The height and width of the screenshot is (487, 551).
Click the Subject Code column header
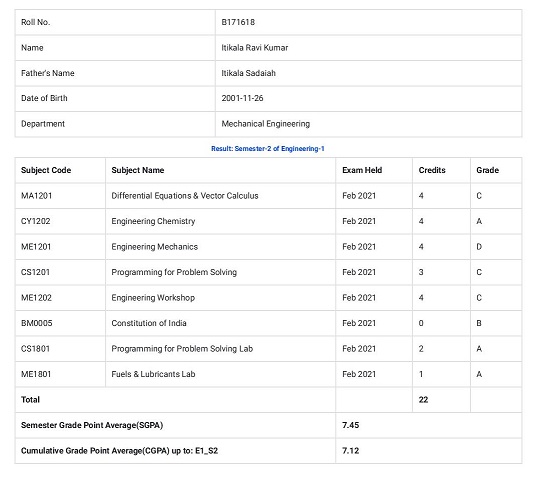[46, 170]
